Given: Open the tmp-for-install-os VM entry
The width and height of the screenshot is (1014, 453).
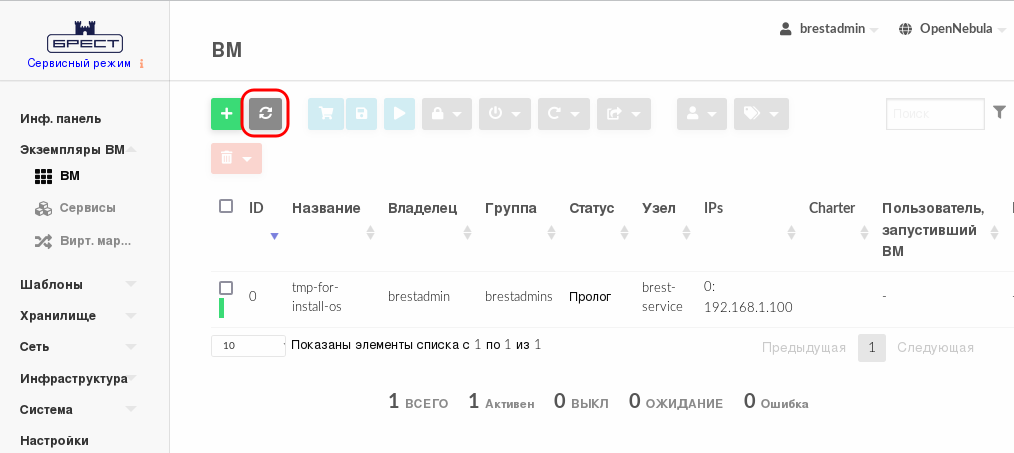Looking at the screenshot, I should [x=316, y=296].
